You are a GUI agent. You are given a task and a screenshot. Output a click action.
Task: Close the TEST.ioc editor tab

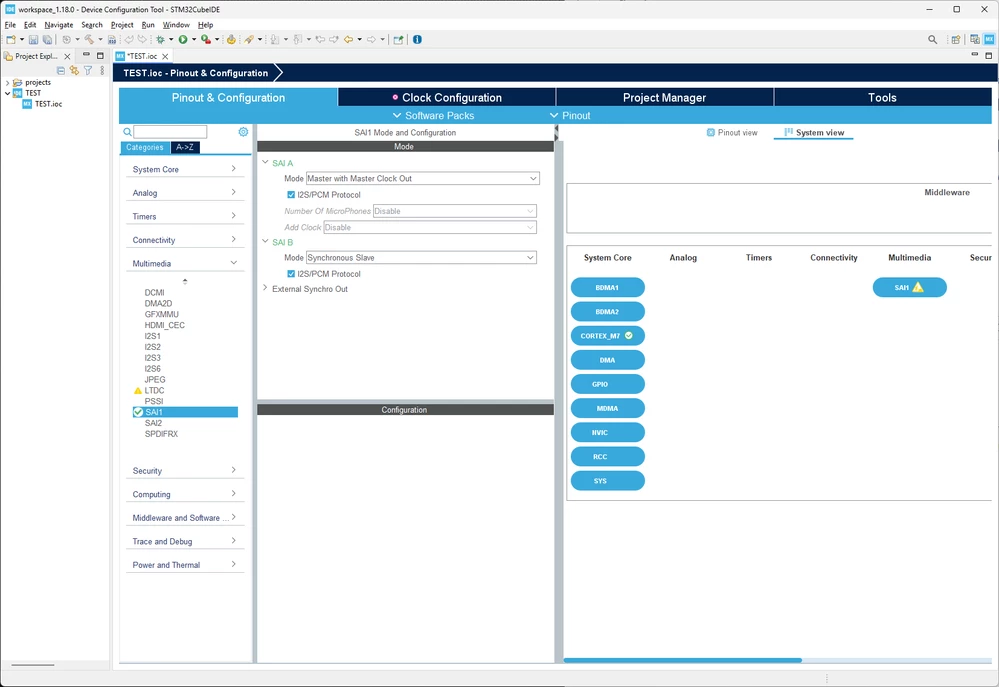coord(165,56)
